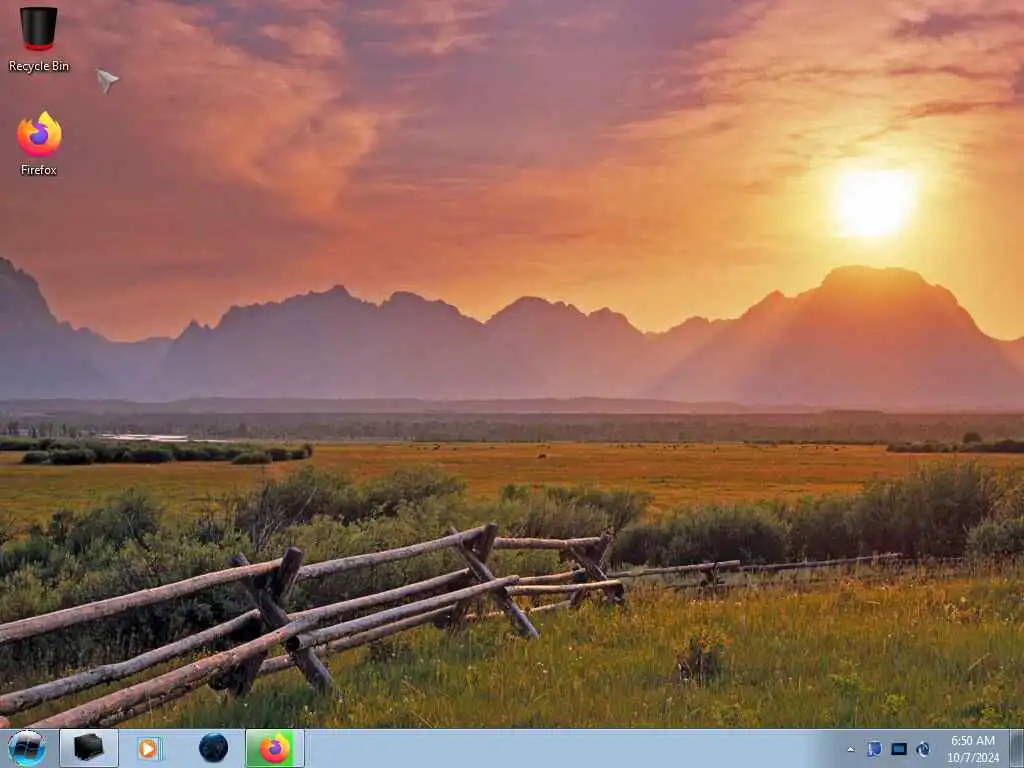Click the 'Recycle Bin' label text
This screenshot has height=768, width=1024.
point(39,66)
